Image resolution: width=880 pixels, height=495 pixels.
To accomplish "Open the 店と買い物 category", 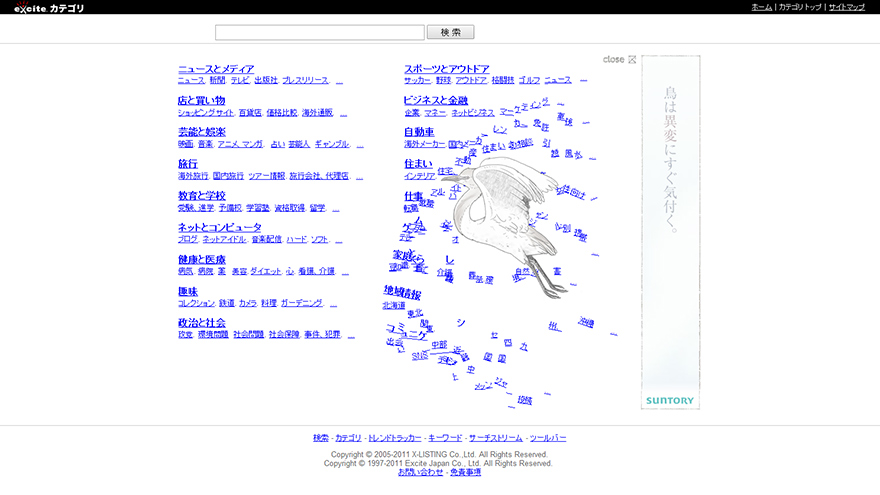I will click(x=201, y=100).
